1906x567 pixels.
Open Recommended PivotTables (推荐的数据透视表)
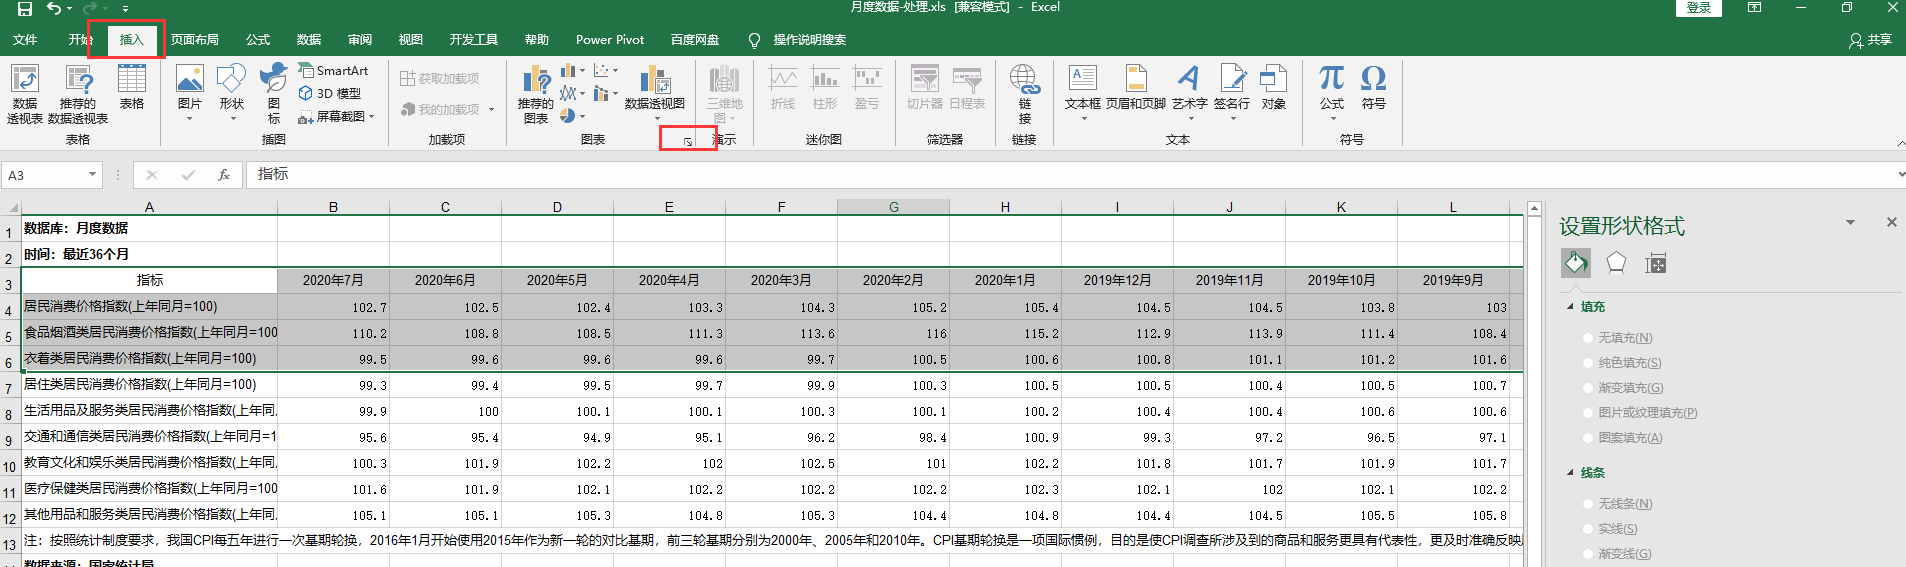point(78,94)
